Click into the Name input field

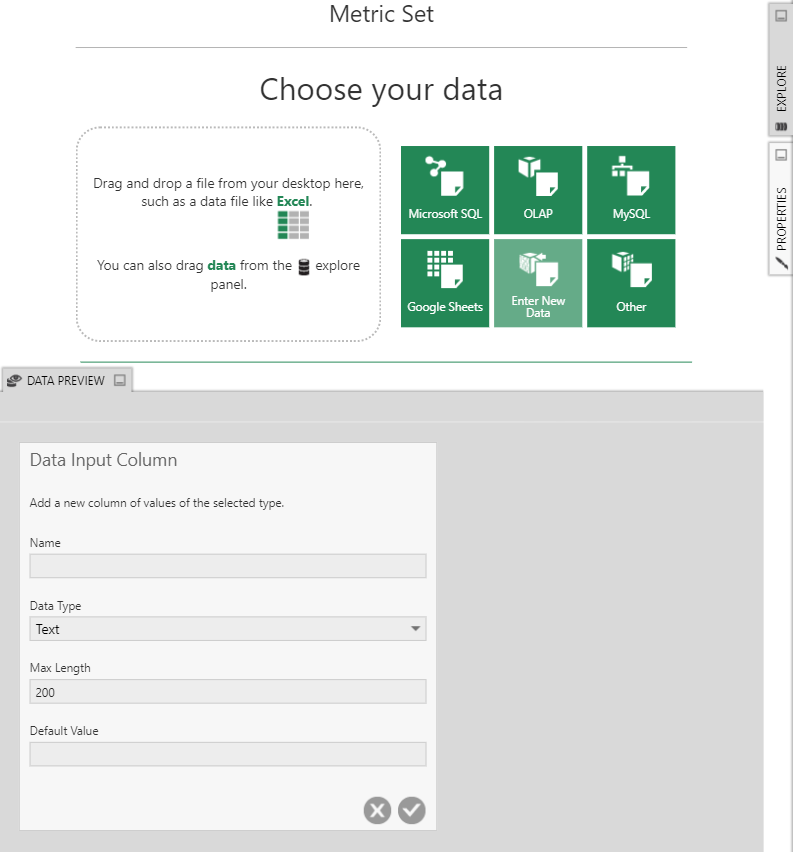228,566
